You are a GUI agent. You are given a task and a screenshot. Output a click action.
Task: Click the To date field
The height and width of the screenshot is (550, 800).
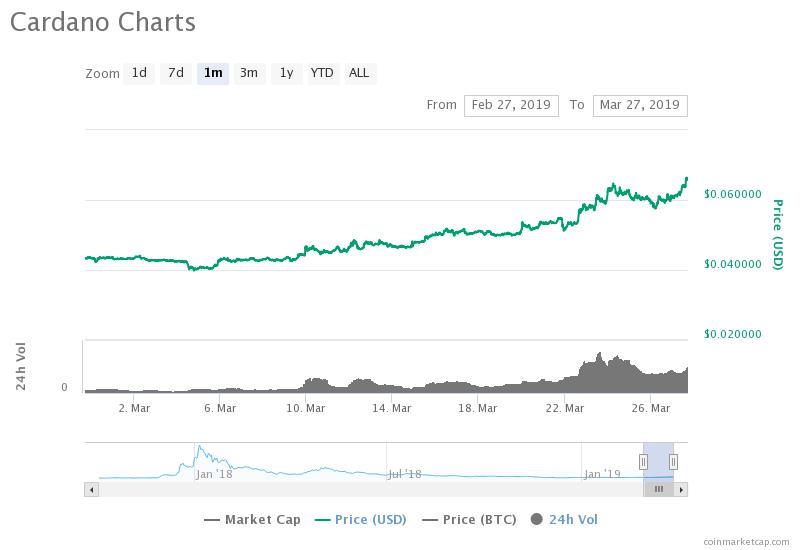pyautogui.click(x=640, y=105)
